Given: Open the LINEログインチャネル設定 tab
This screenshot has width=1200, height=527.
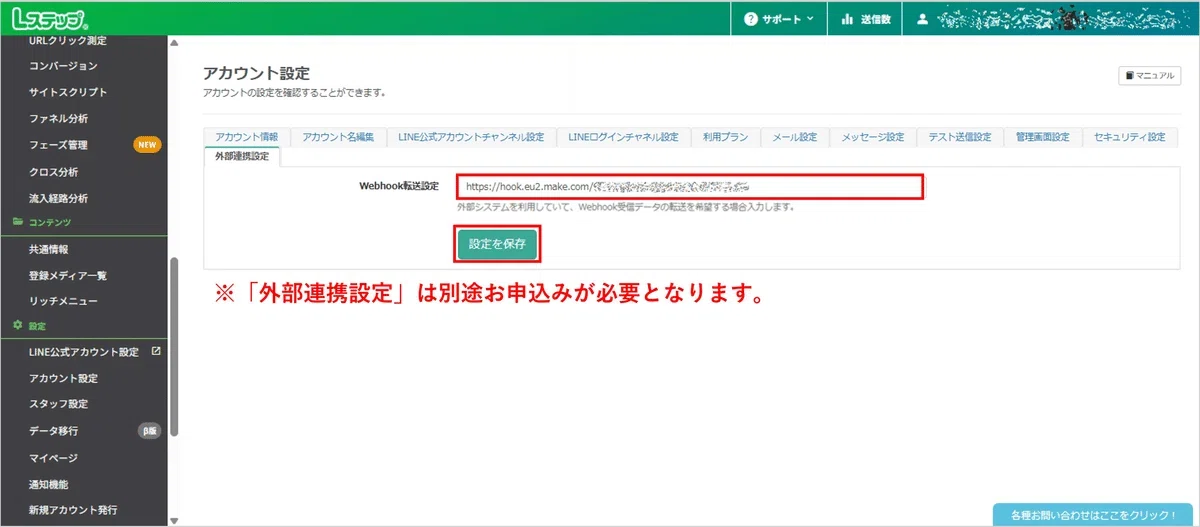Looking at the screenshot, I should pyautogui.click(x=623, y=137).
